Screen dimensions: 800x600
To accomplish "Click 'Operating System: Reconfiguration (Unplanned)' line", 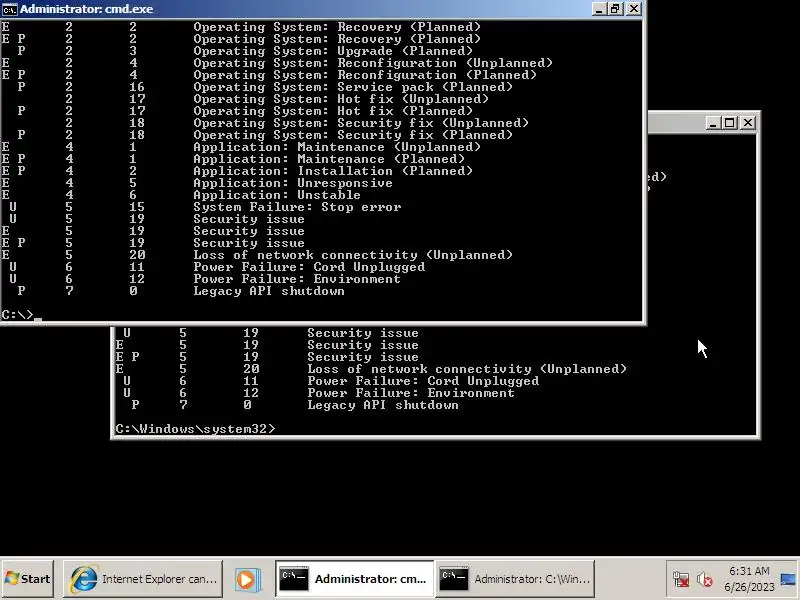I will tap(372, 63).
